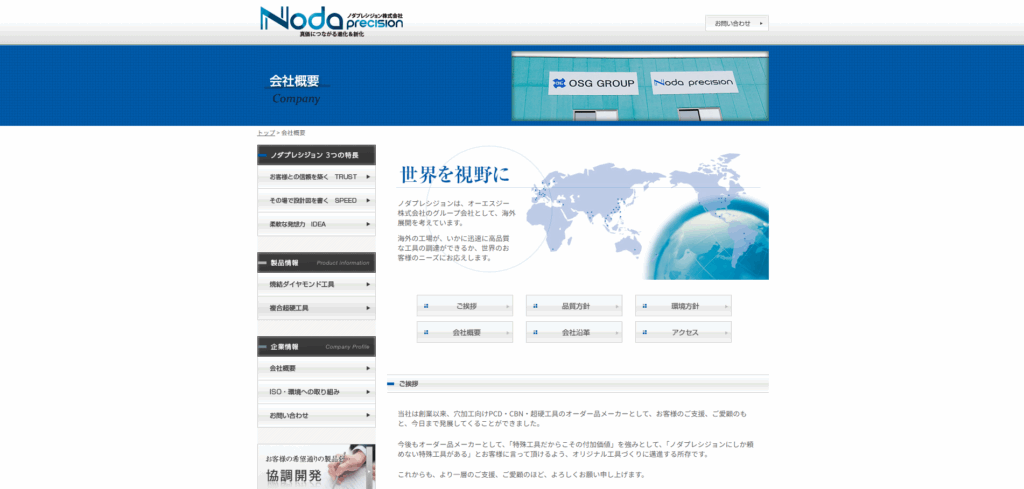
Task: Open 会社概要 in the sidebar menu
Action: coord(316,369)
